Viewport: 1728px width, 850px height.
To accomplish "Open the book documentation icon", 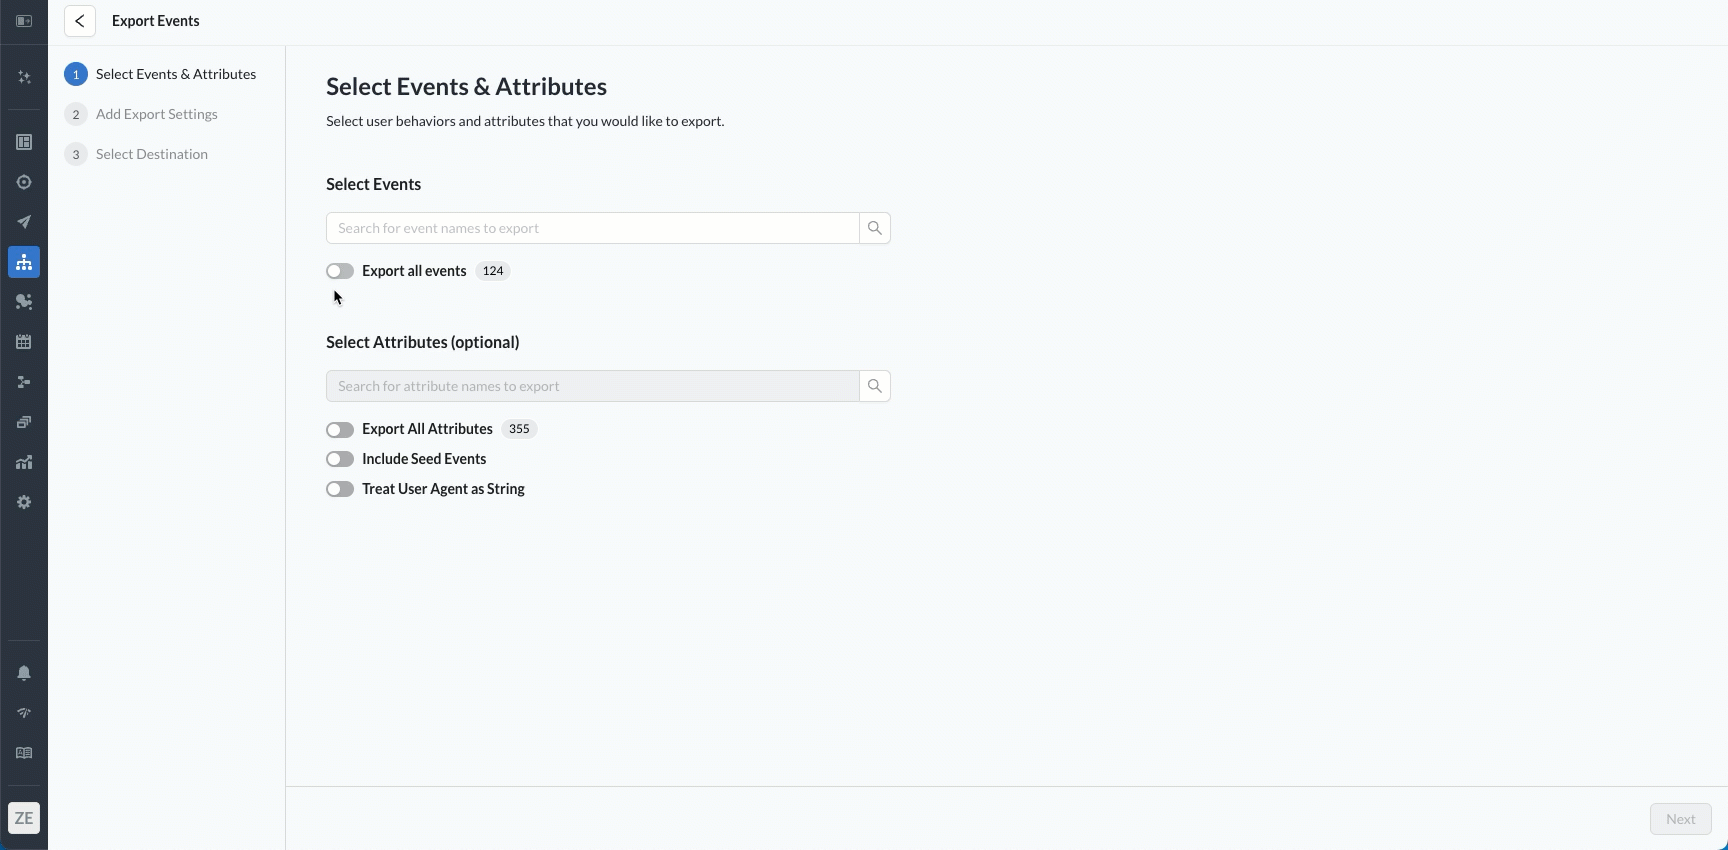I will coord(24,753).
